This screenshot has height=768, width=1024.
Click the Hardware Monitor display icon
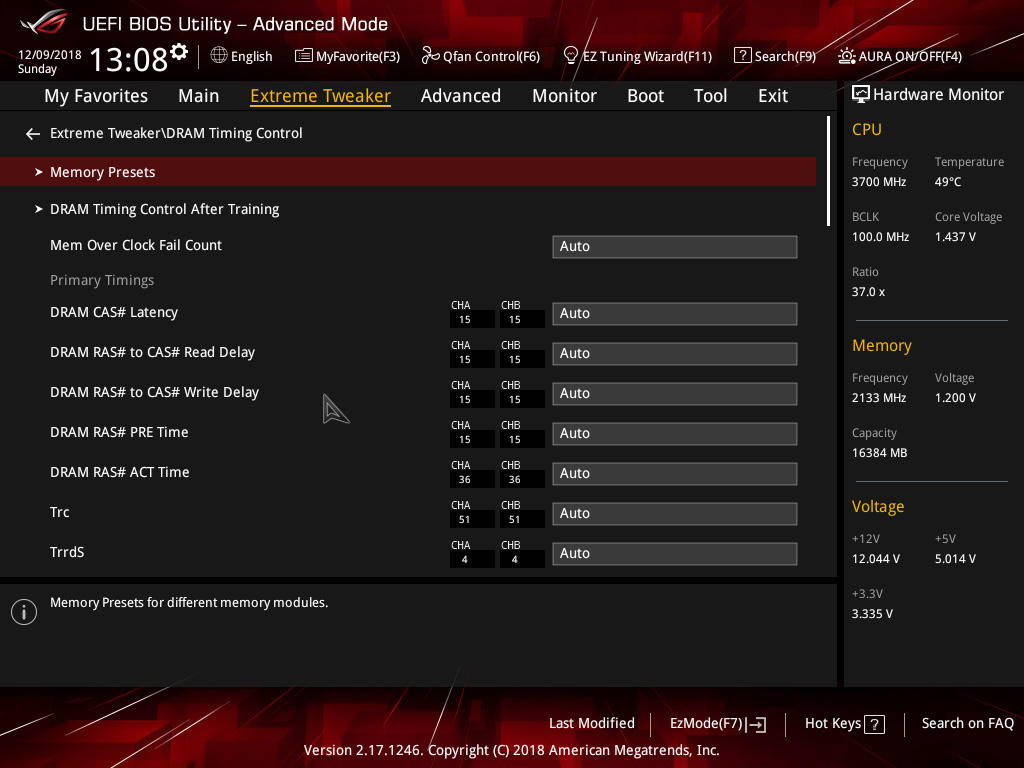[x=861, y=95]
